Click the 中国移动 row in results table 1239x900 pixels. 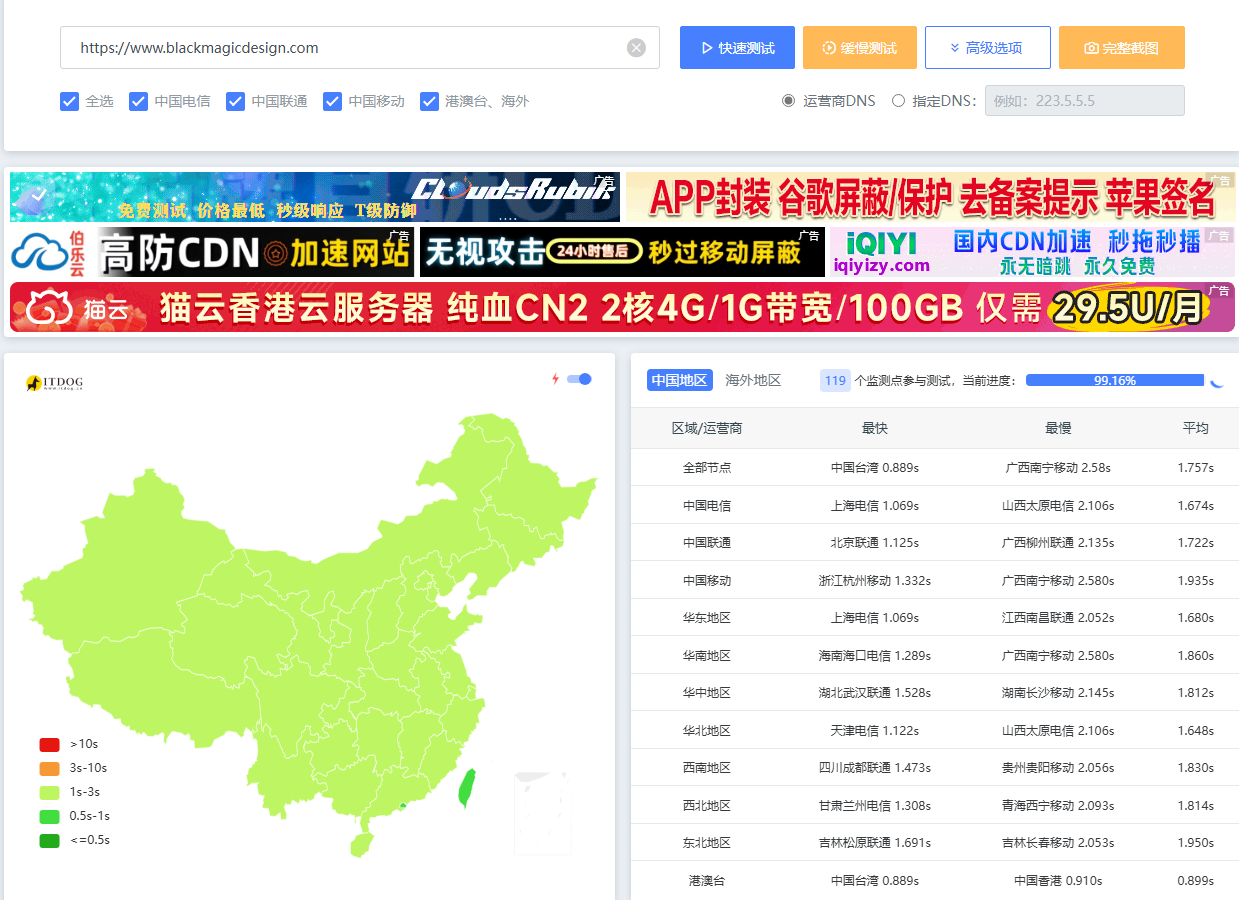pyautogui.click(x=935, y=580)
